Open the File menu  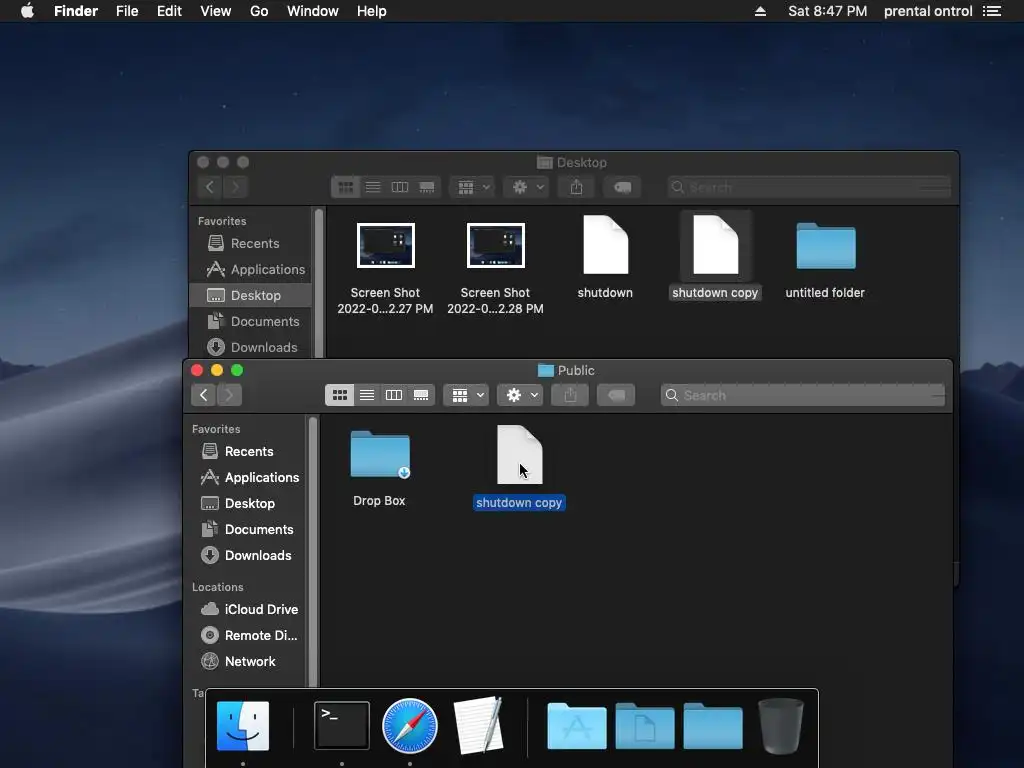point(127,11)
